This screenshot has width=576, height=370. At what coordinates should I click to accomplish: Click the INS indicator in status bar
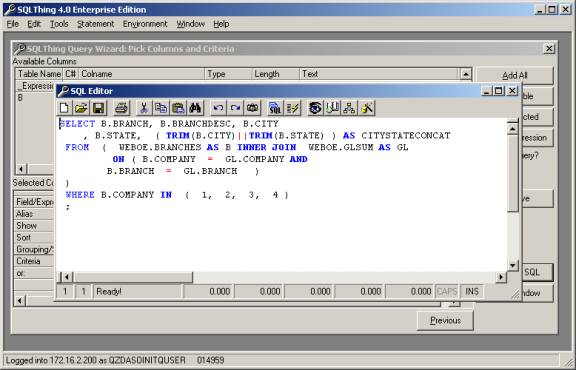[x=472, y=292]
